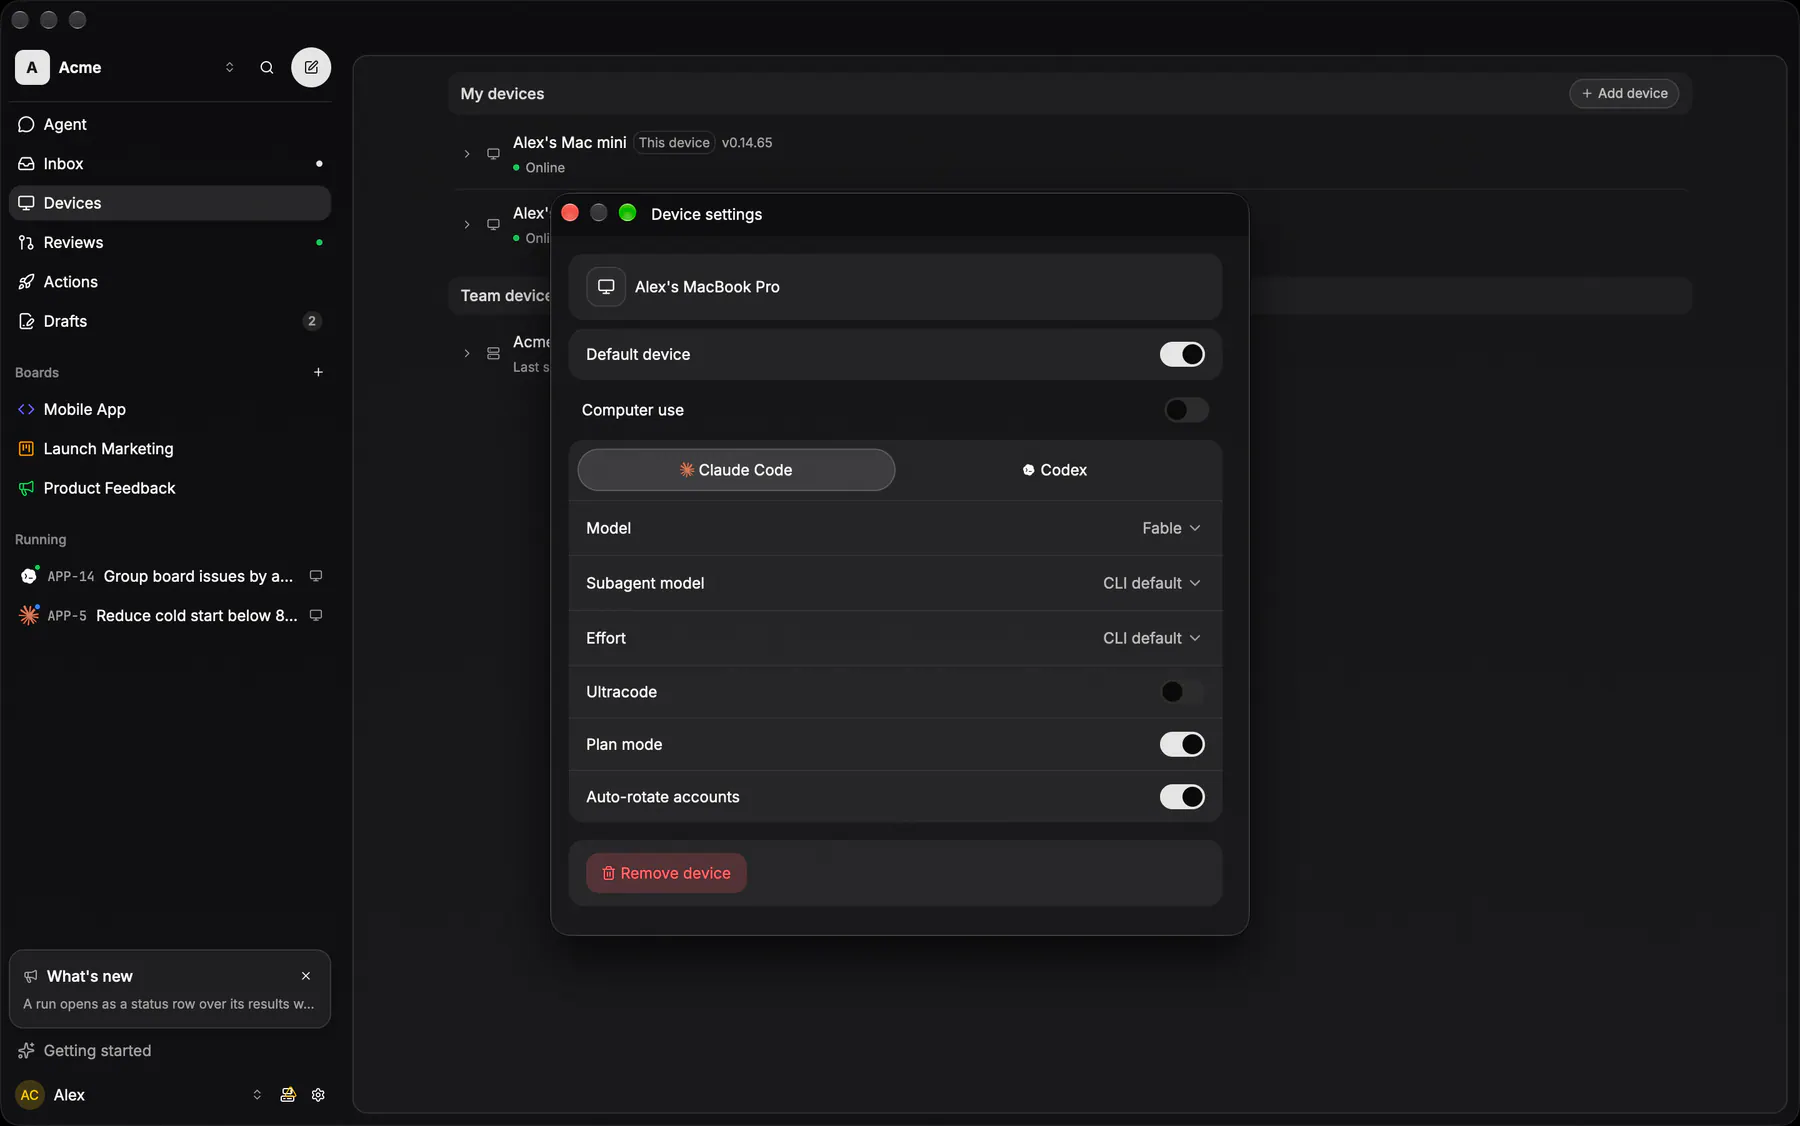Open the Subagent model dropdown
The image size is (1800, 1126).
(x=1151, y=583)
